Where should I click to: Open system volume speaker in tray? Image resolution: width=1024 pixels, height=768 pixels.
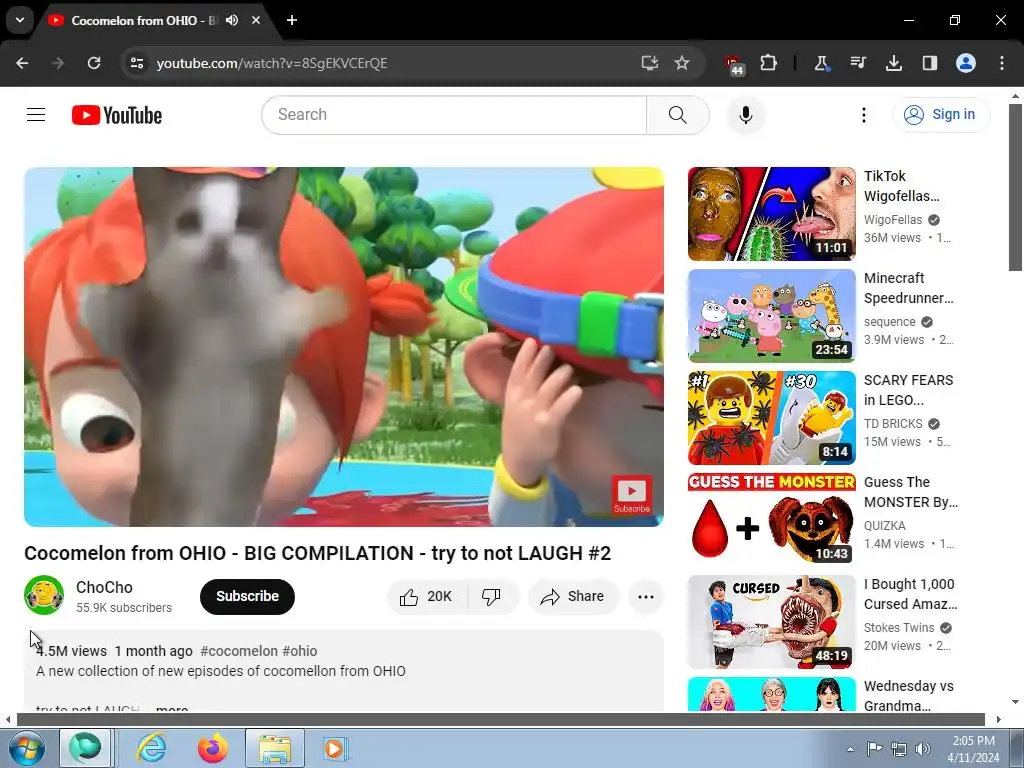pos(922,749)
